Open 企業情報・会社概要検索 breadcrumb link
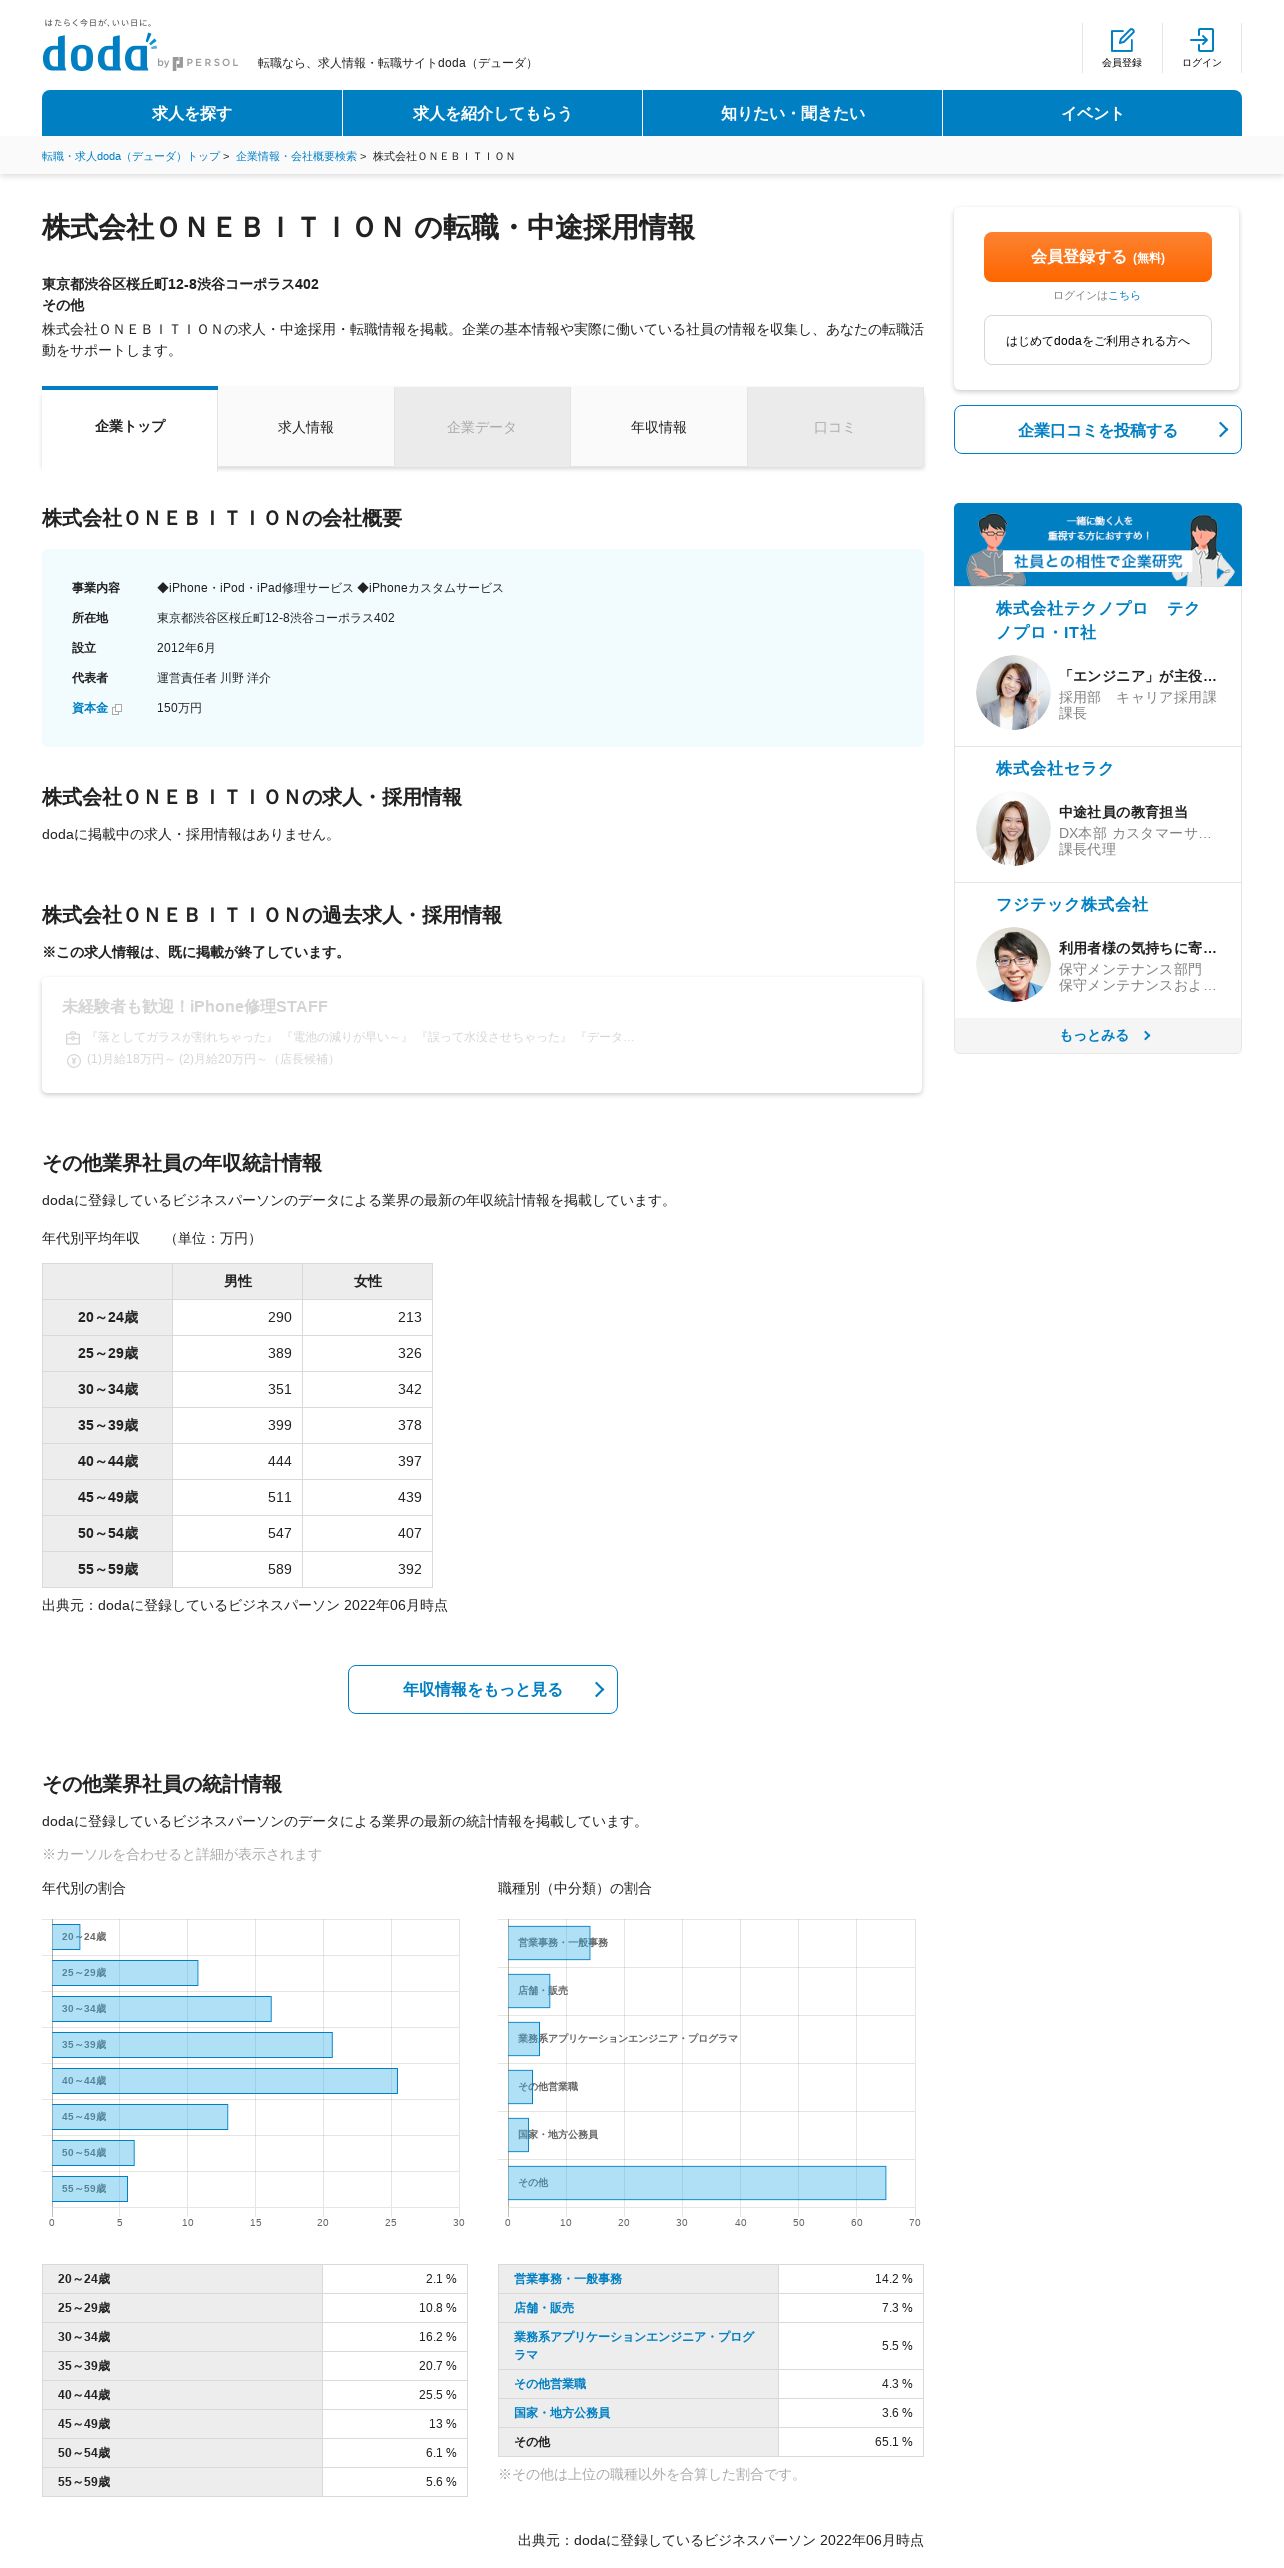 (296, 157)
